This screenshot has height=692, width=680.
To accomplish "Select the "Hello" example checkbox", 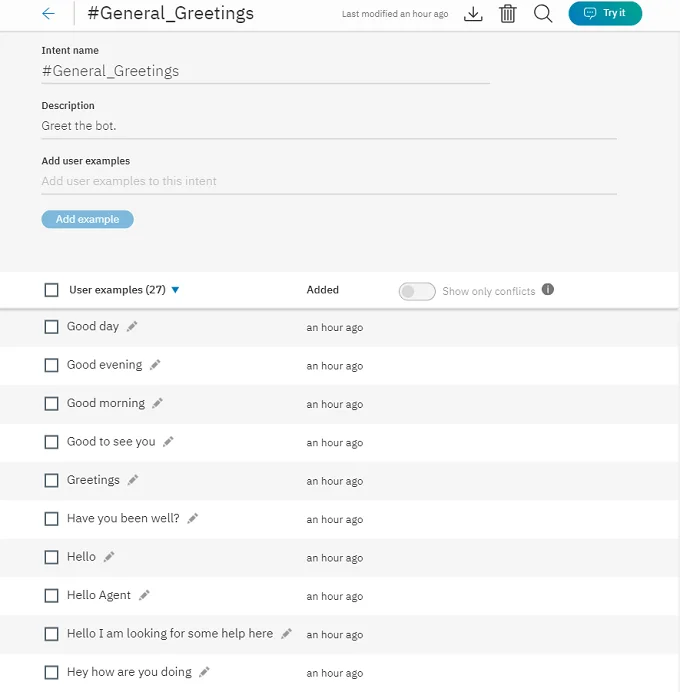I will [x=52, y=557].
